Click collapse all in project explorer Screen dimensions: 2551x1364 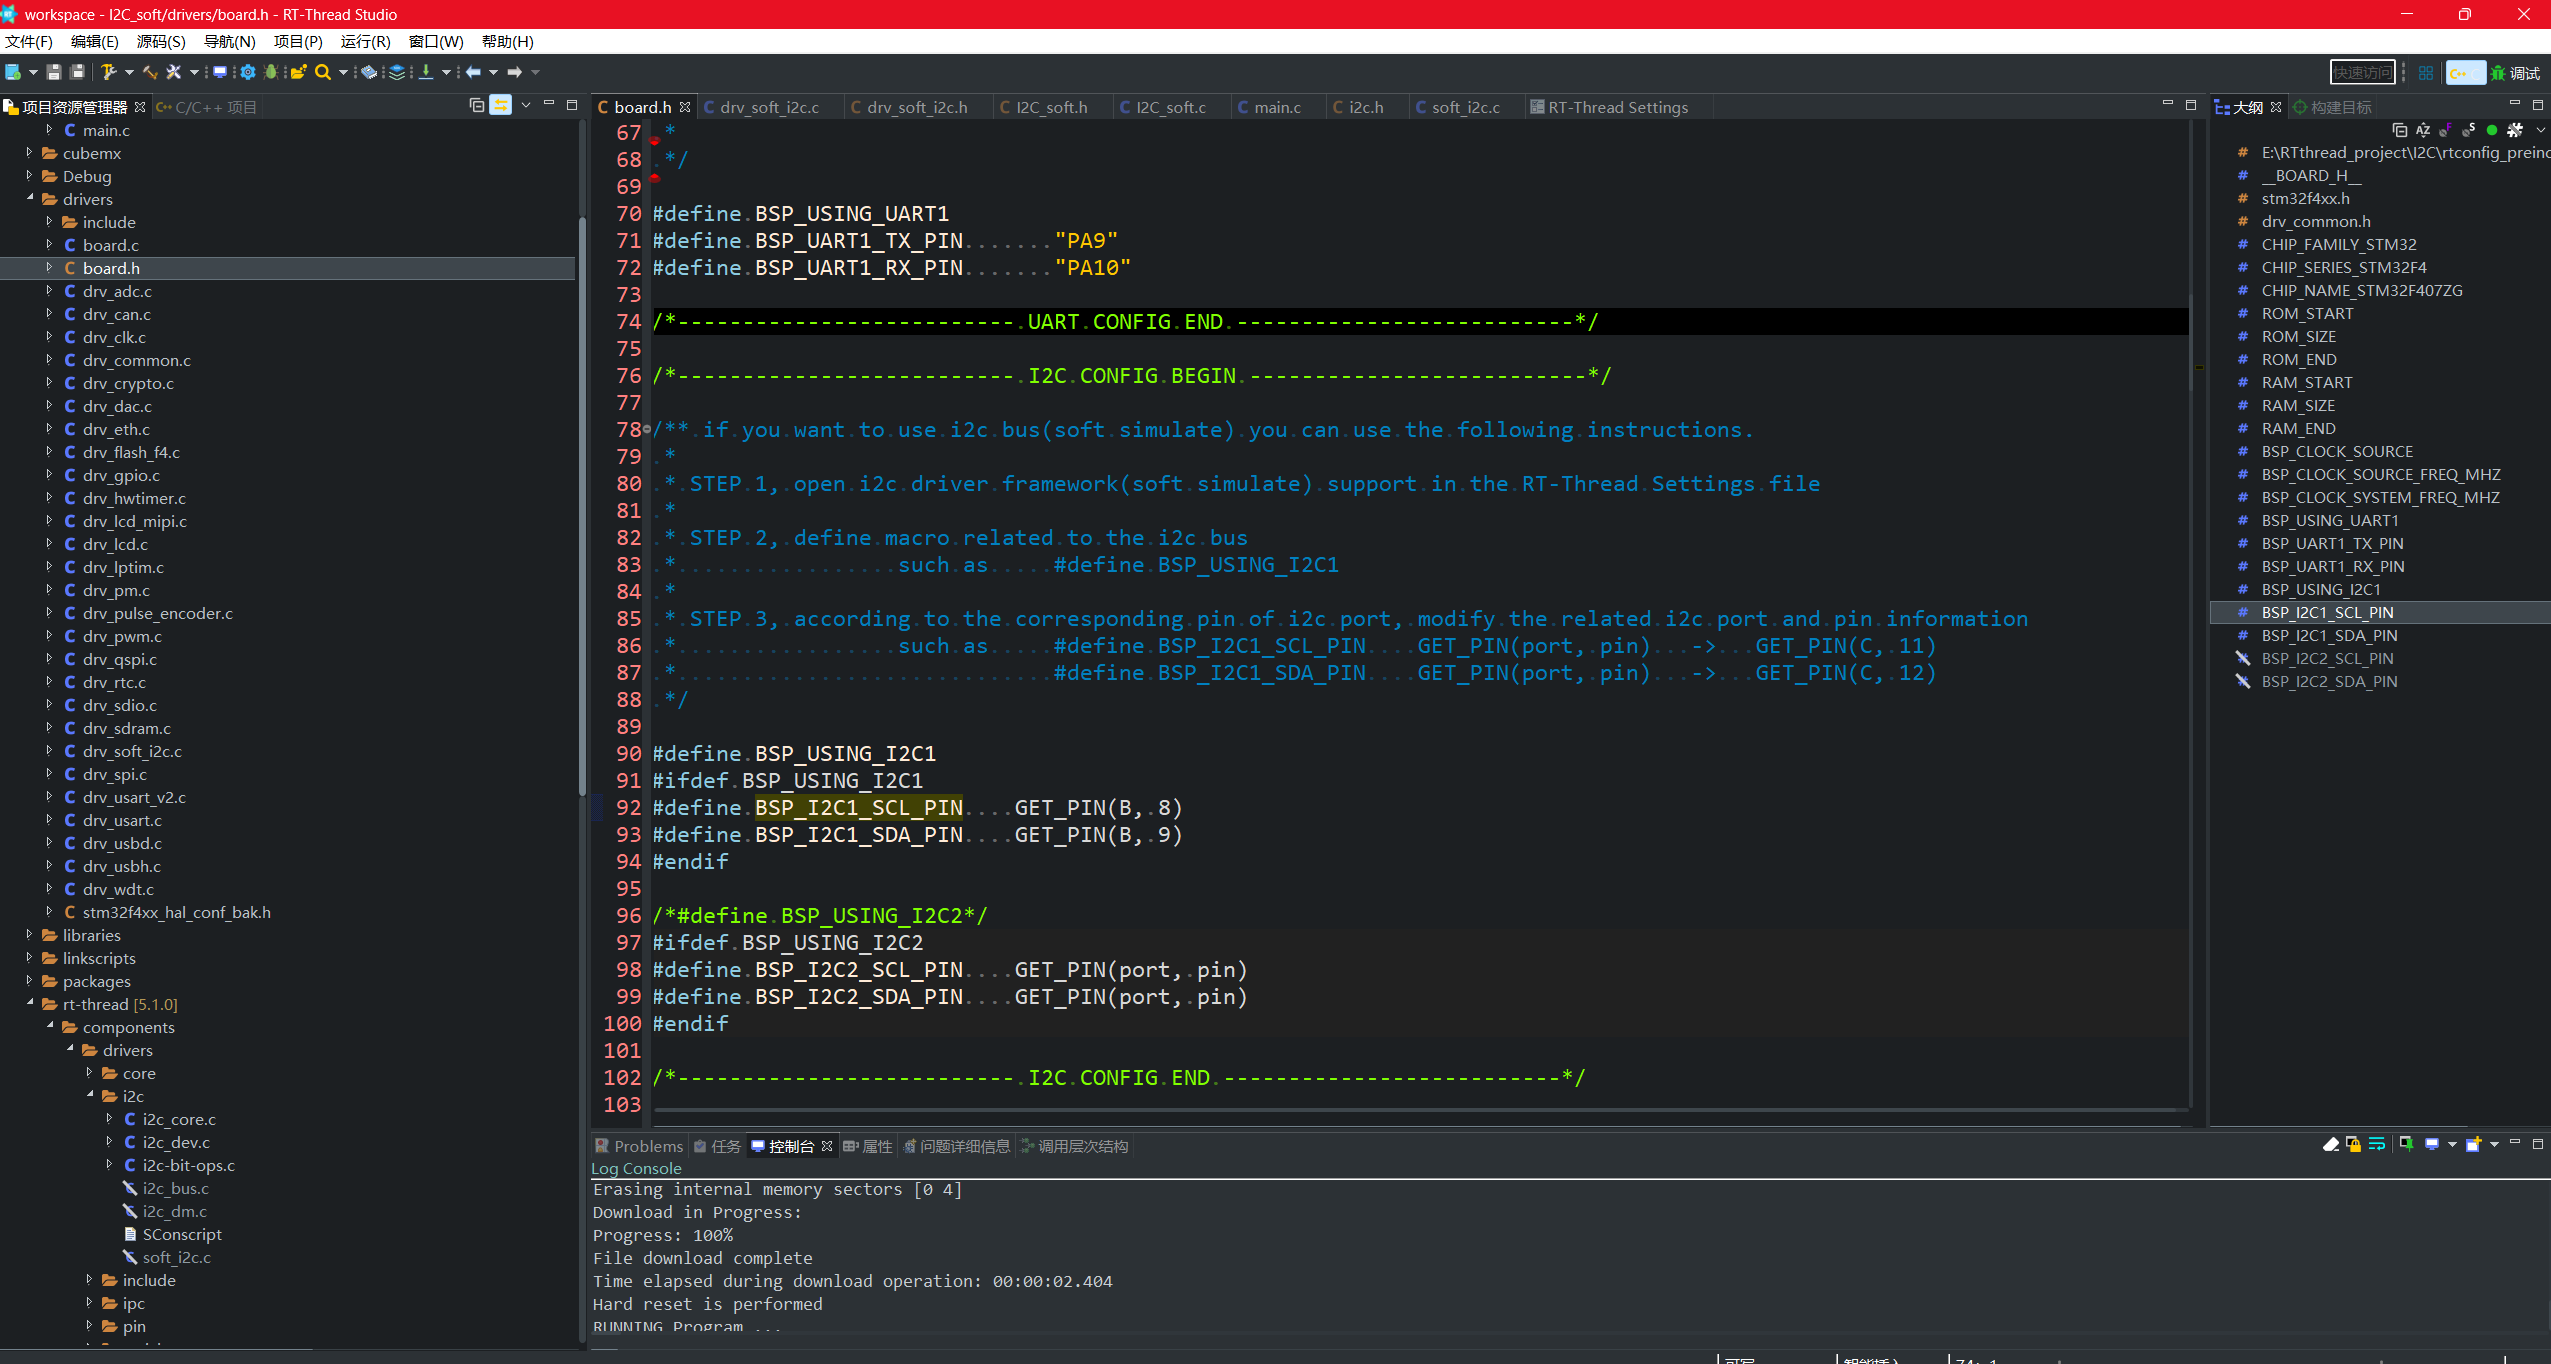pyautogui.click(x=477, y=106)
